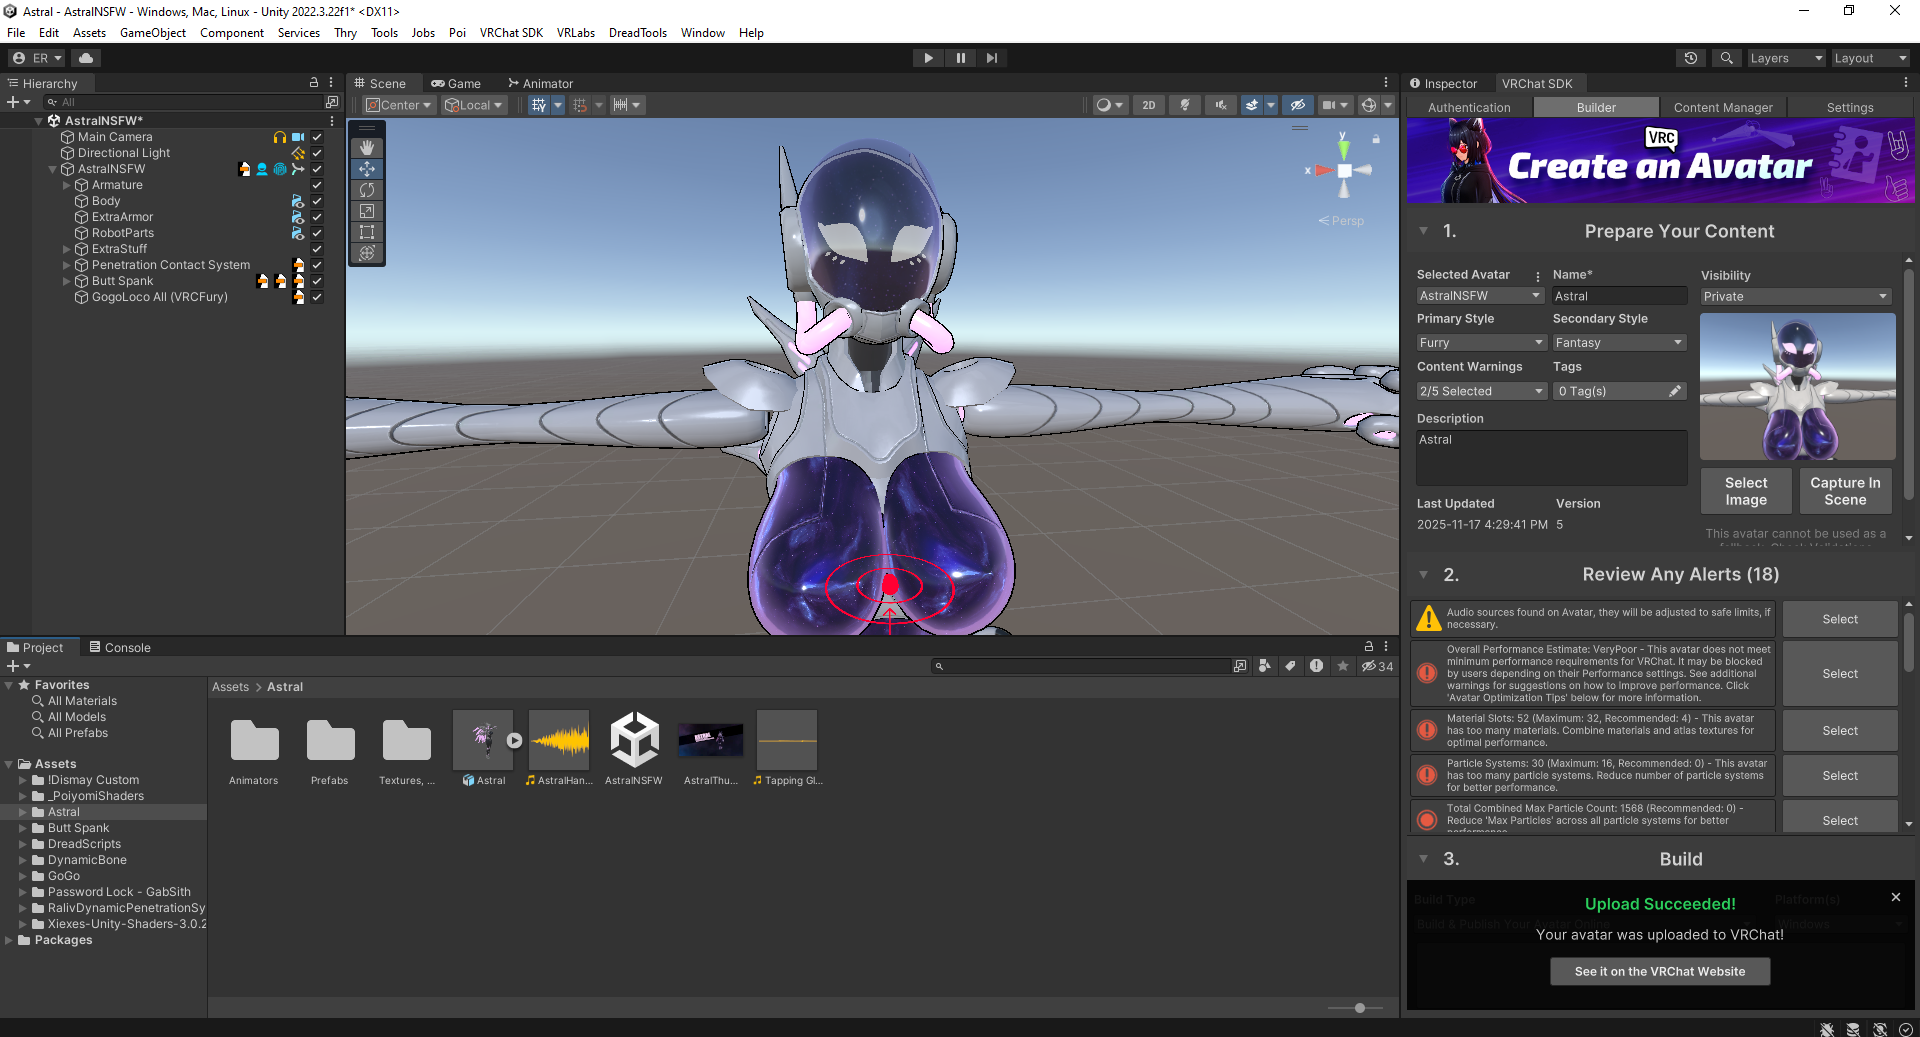Toggle gizmos visibility in the Scene toolbar
Viewport: 1920px width, 1037px height.
point(1369,105)
